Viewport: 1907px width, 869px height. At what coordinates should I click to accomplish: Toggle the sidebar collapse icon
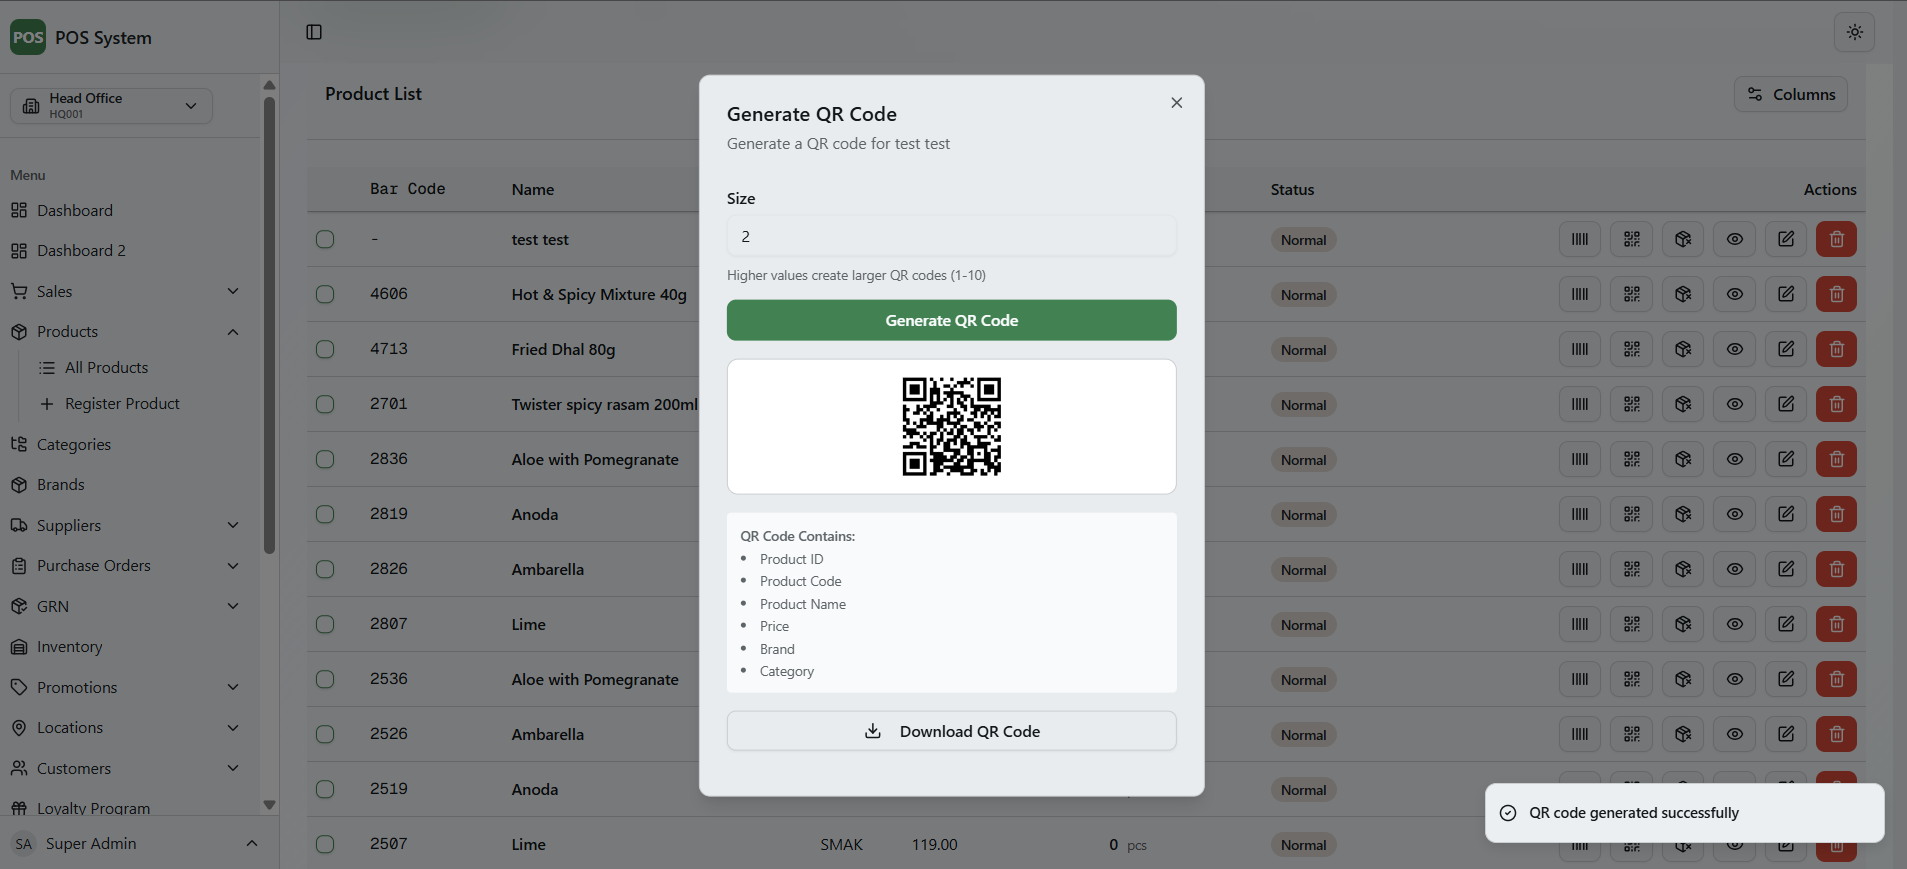[314, 32]
